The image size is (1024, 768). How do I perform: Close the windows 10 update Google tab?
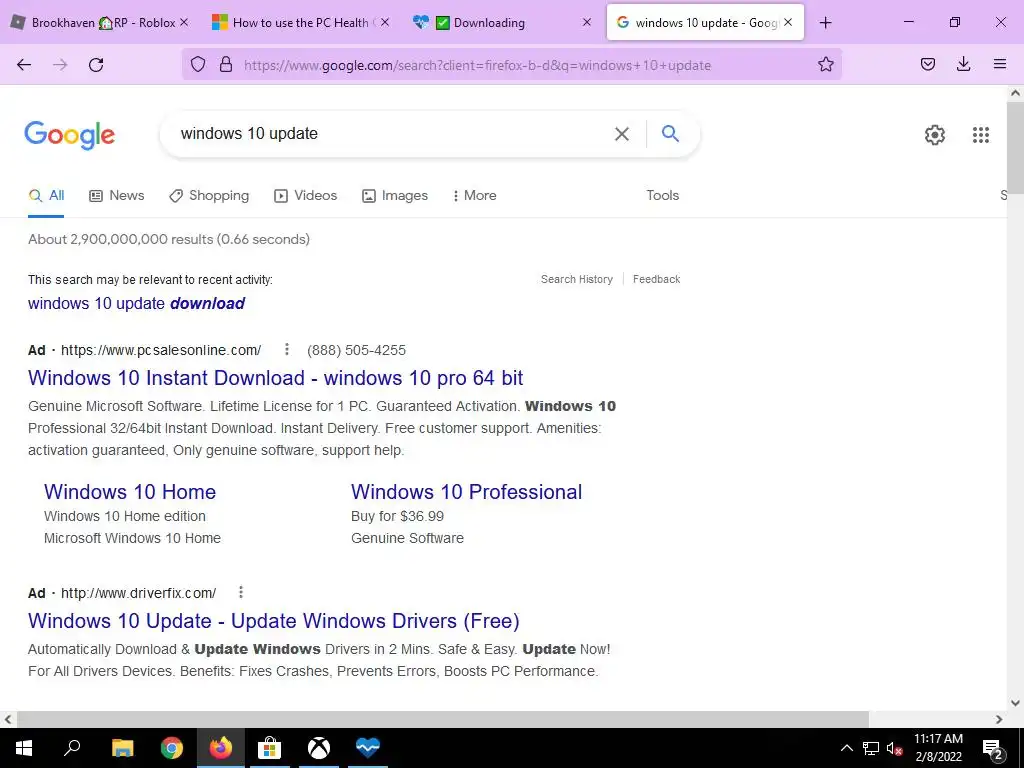point(788,22)
